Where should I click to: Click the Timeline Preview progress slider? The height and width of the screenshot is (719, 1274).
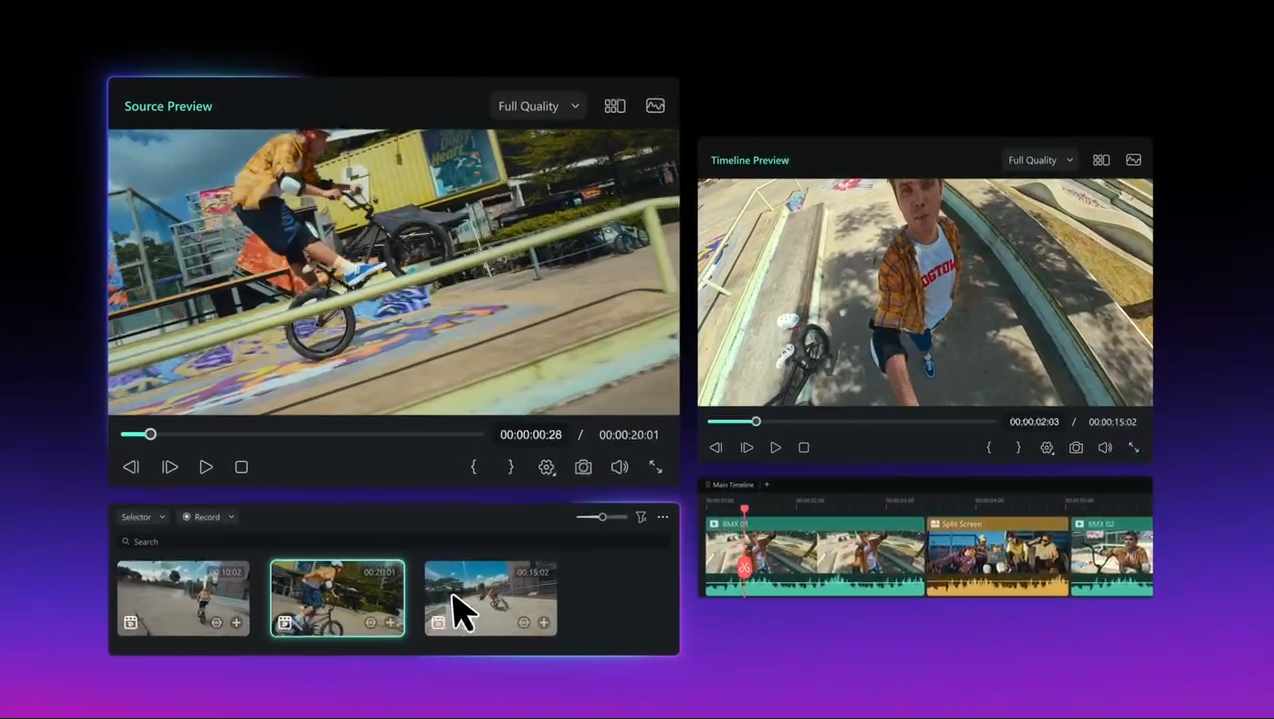pyautogui.click(x=851, y=422)
